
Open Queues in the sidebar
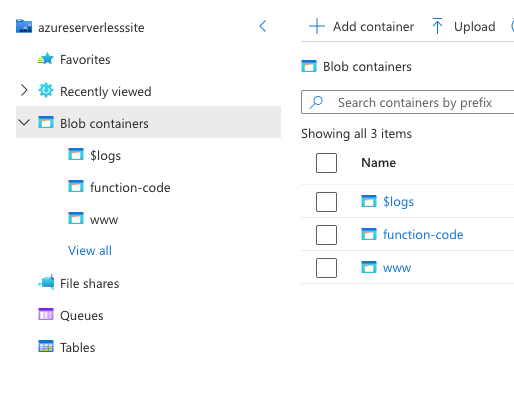tap(82, 316)
